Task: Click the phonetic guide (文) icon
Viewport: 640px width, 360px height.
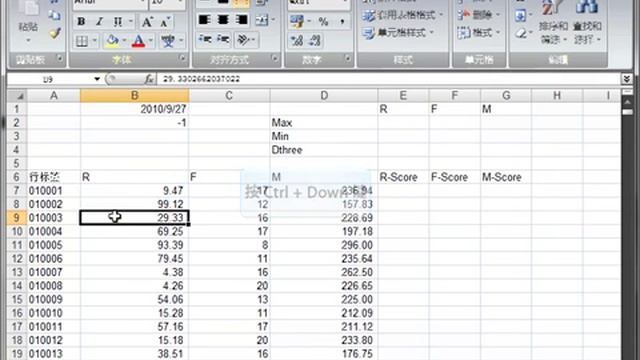Action: tap(167, 41)
